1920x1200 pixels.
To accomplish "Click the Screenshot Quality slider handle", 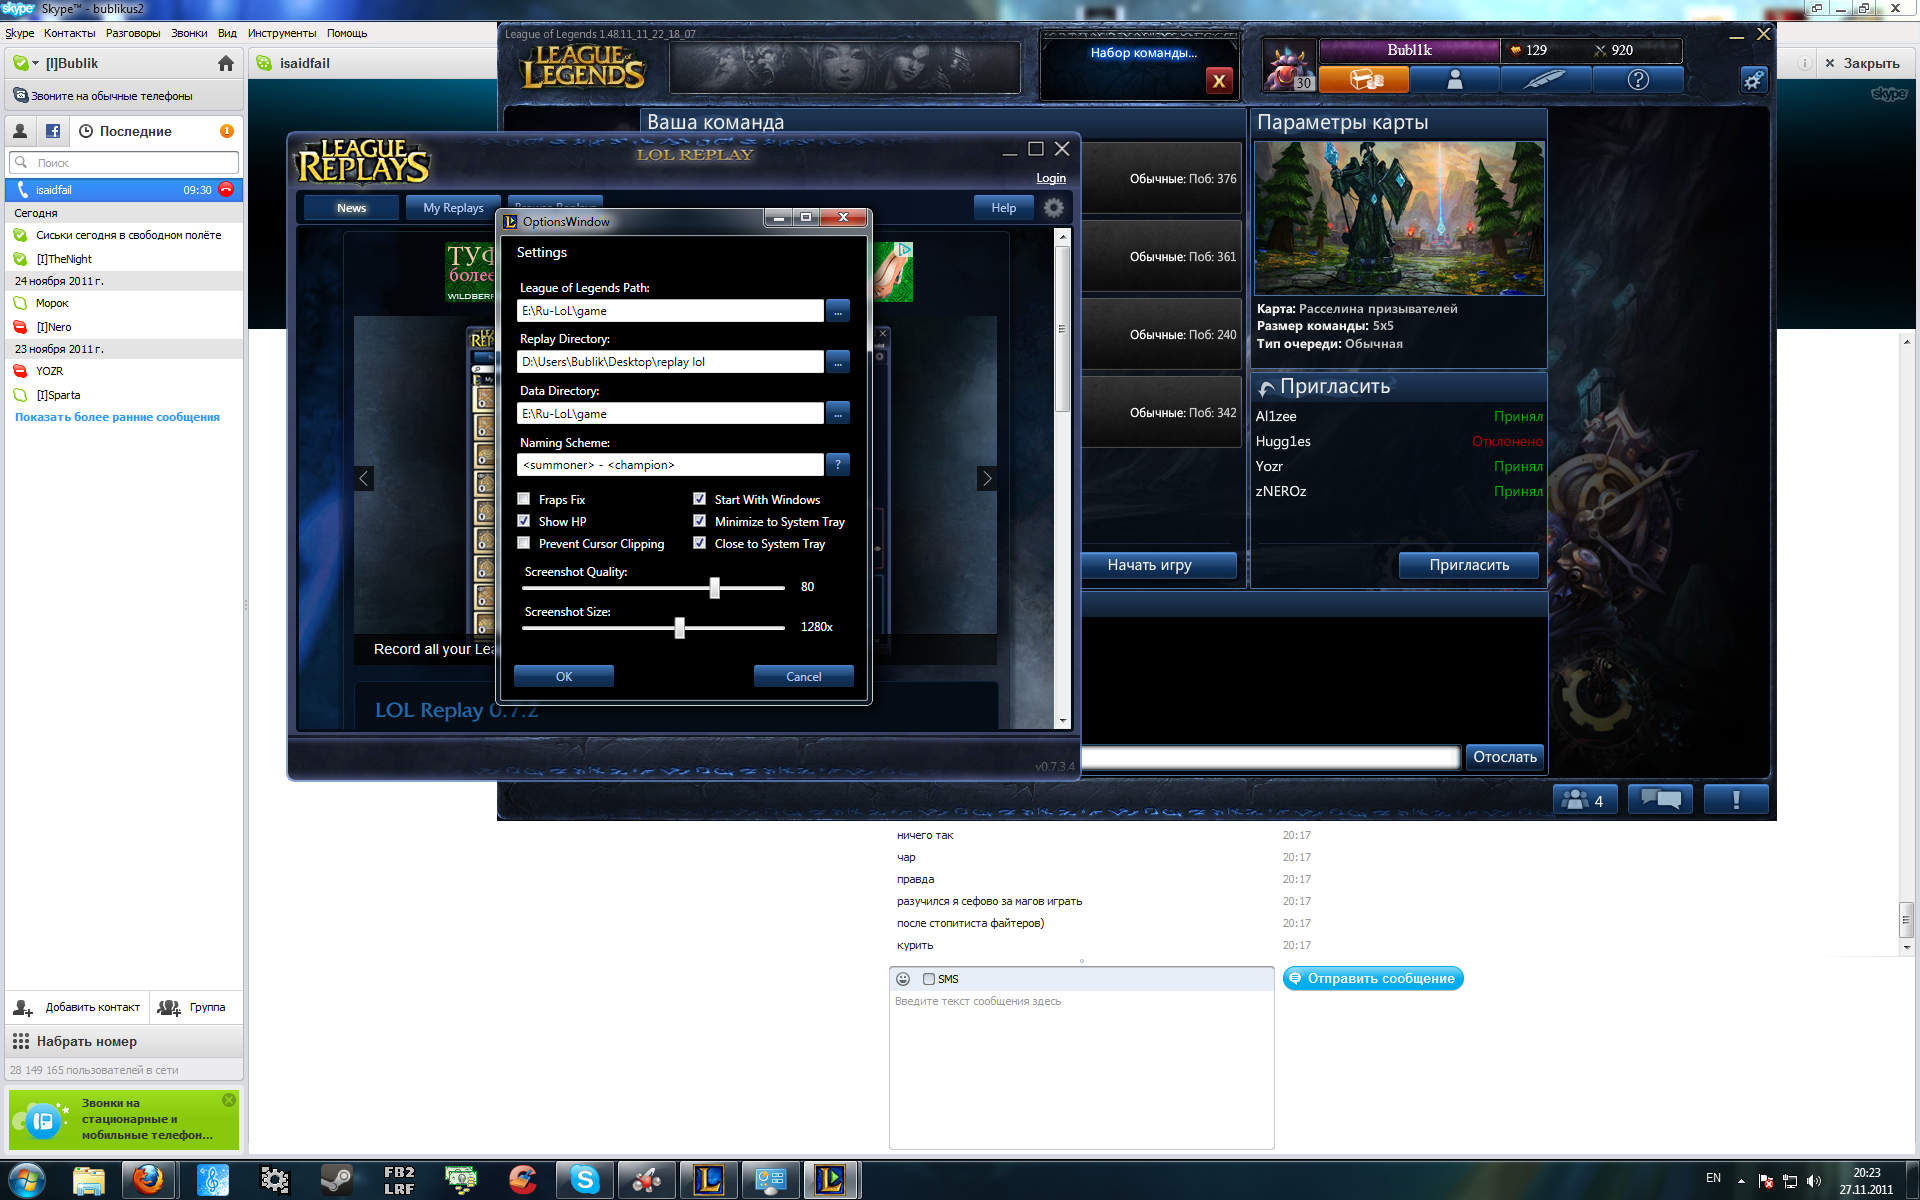I will click(715, 587).
